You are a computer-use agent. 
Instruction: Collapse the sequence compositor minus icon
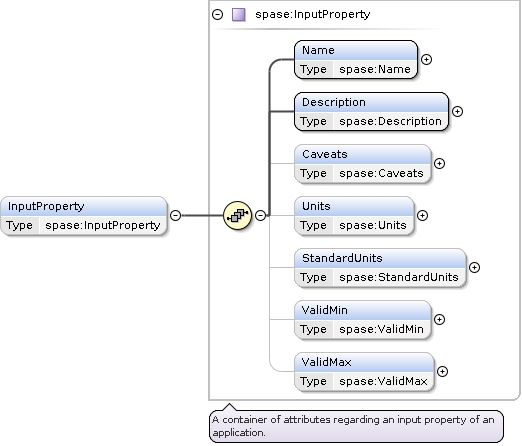coord(260,215)
